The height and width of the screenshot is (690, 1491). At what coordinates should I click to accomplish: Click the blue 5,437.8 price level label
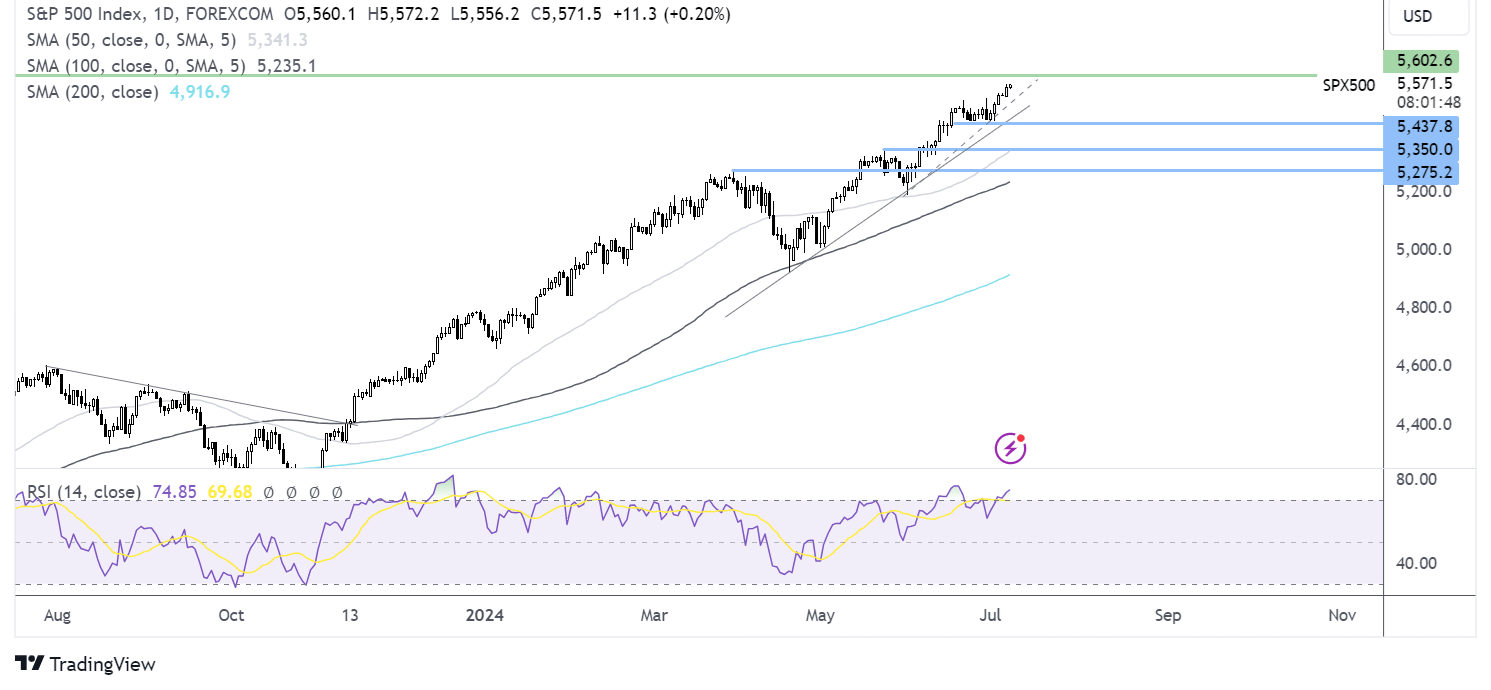coord(1419,127)
